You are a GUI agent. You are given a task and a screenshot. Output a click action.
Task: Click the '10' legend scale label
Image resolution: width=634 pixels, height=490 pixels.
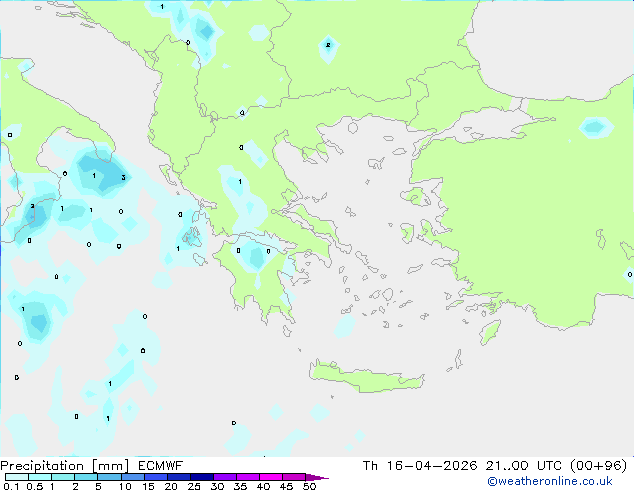tap(125, 486)
